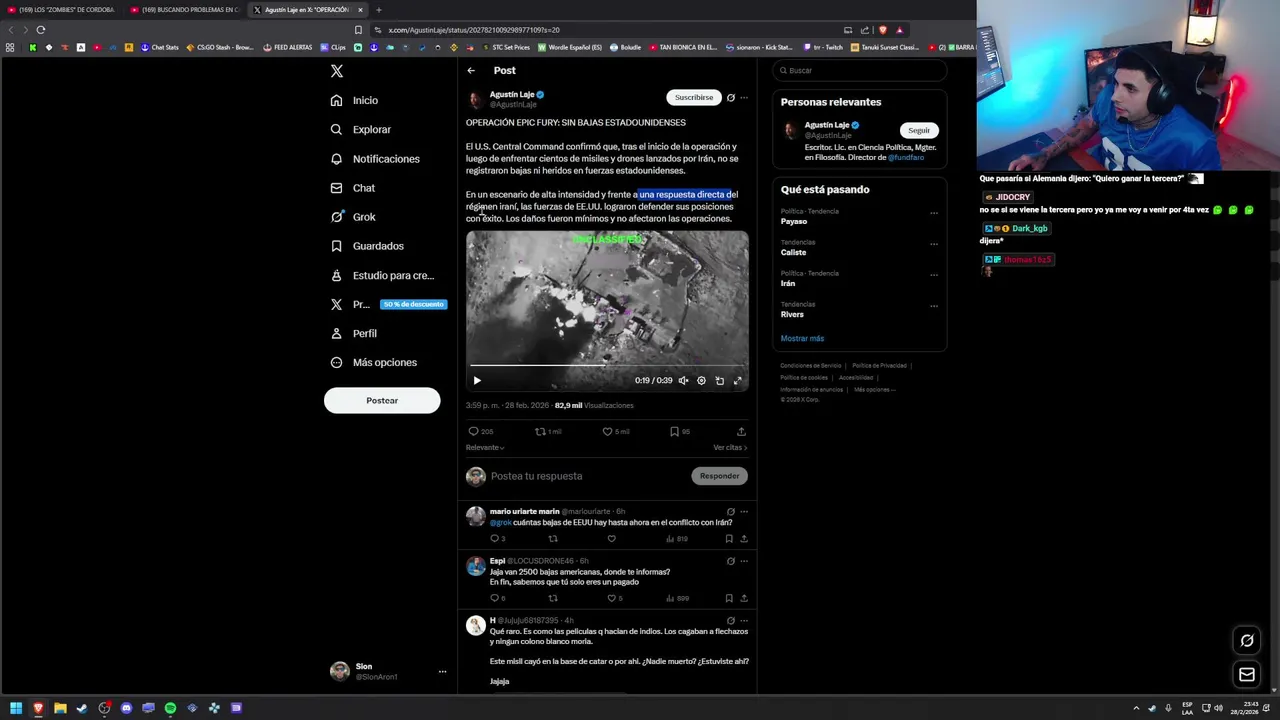Viewport: 1280px width, 720px height.
Task: Open the Relevante sort dropdown
Action: [x=485, y=447]
